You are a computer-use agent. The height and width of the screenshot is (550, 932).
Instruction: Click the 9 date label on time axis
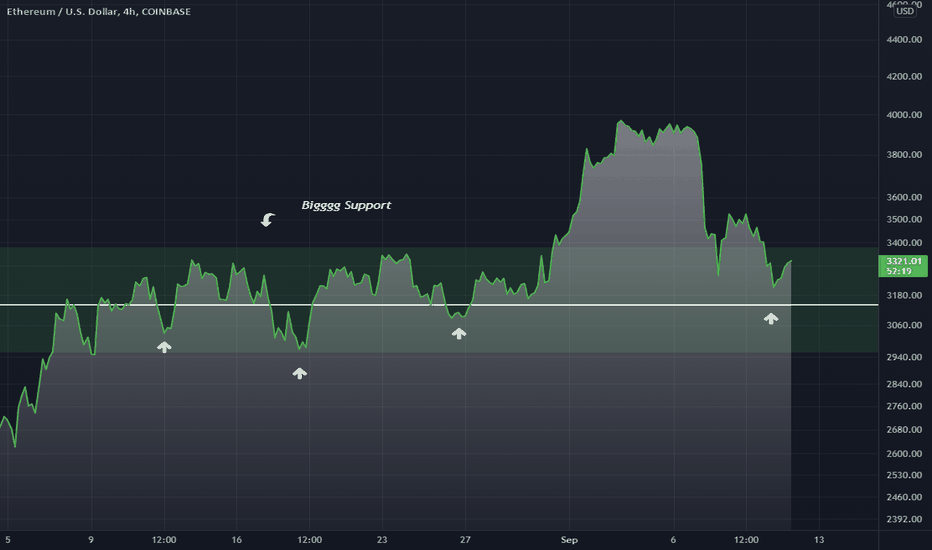click(91, 540)
